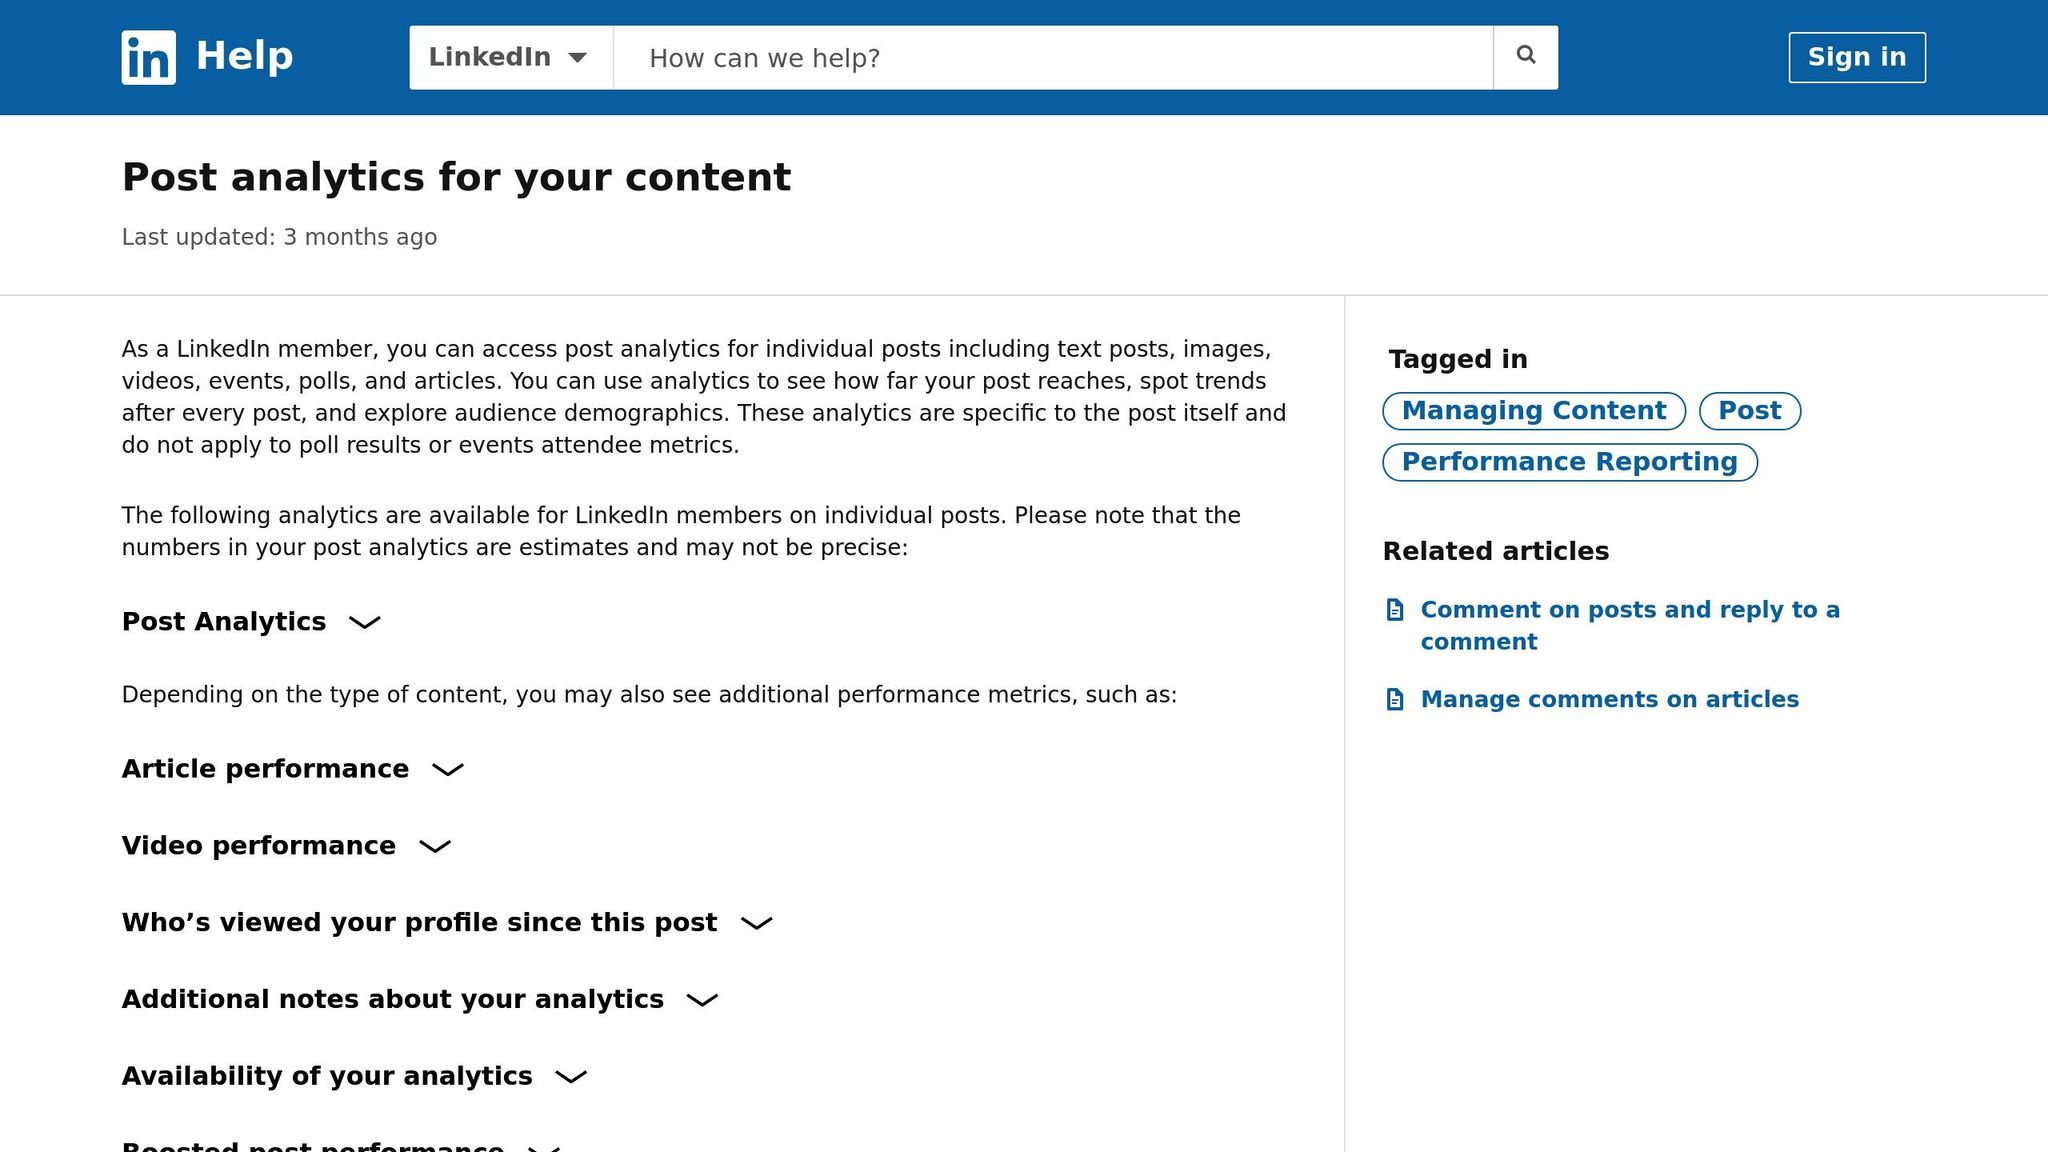
Task: Click the document icon beside Comment on posts
Action: (x=1395, y=609)
